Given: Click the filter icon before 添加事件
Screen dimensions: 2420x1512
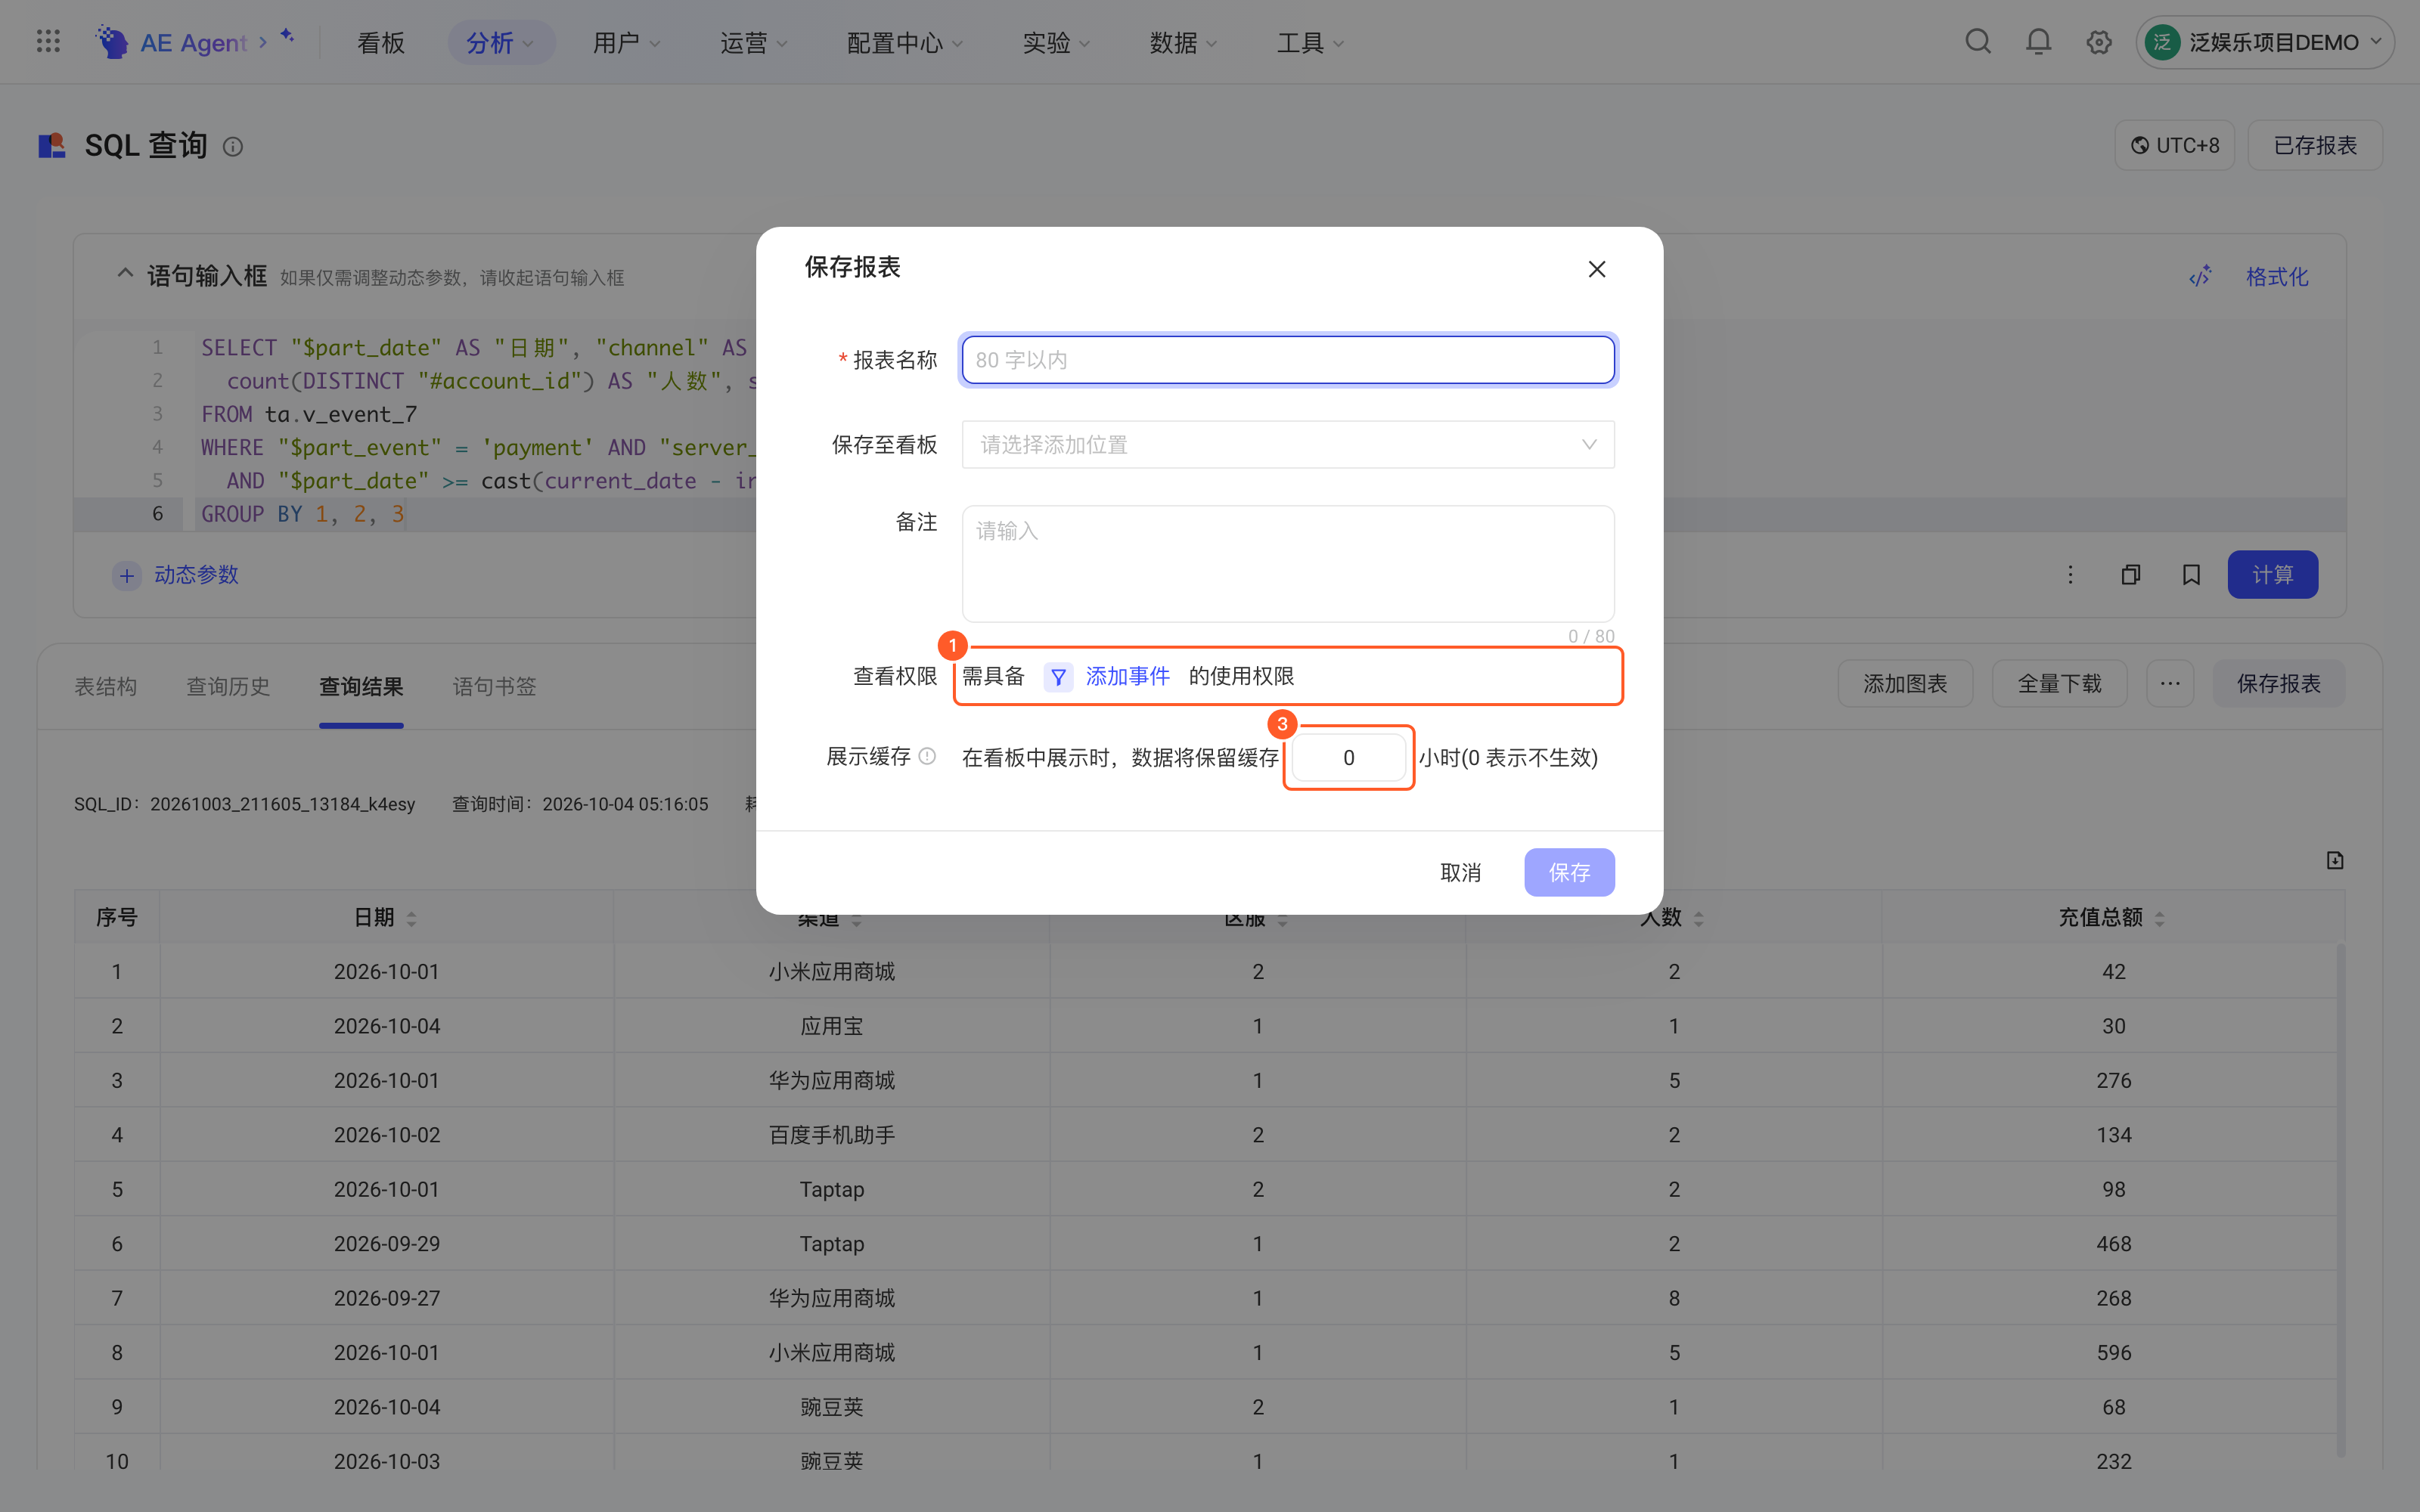Looking at the screenshot, I should tap(1058, 677).
